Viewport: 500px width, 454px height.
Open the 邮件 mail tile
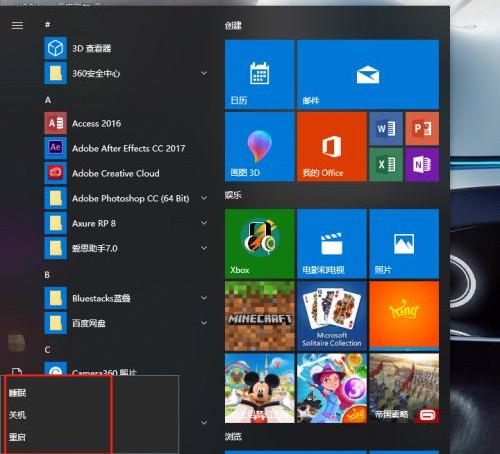[368, 74]
